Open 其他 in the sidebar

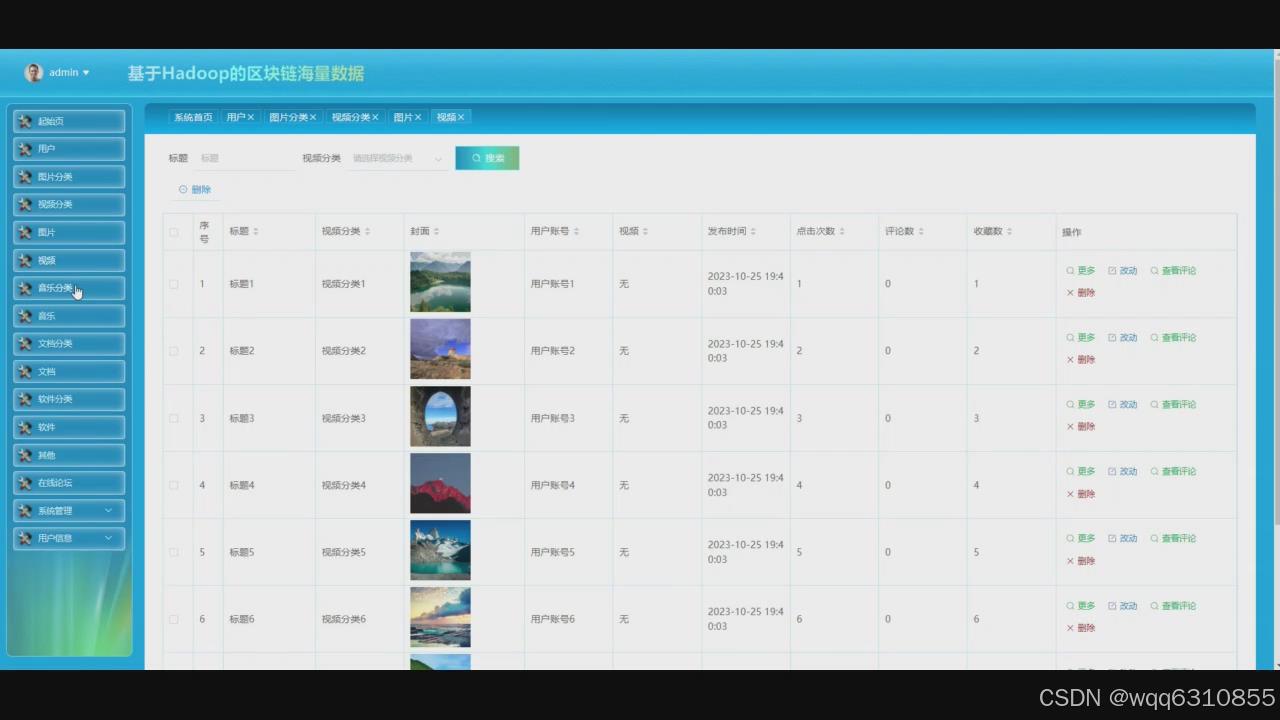(x=69, y=455)
